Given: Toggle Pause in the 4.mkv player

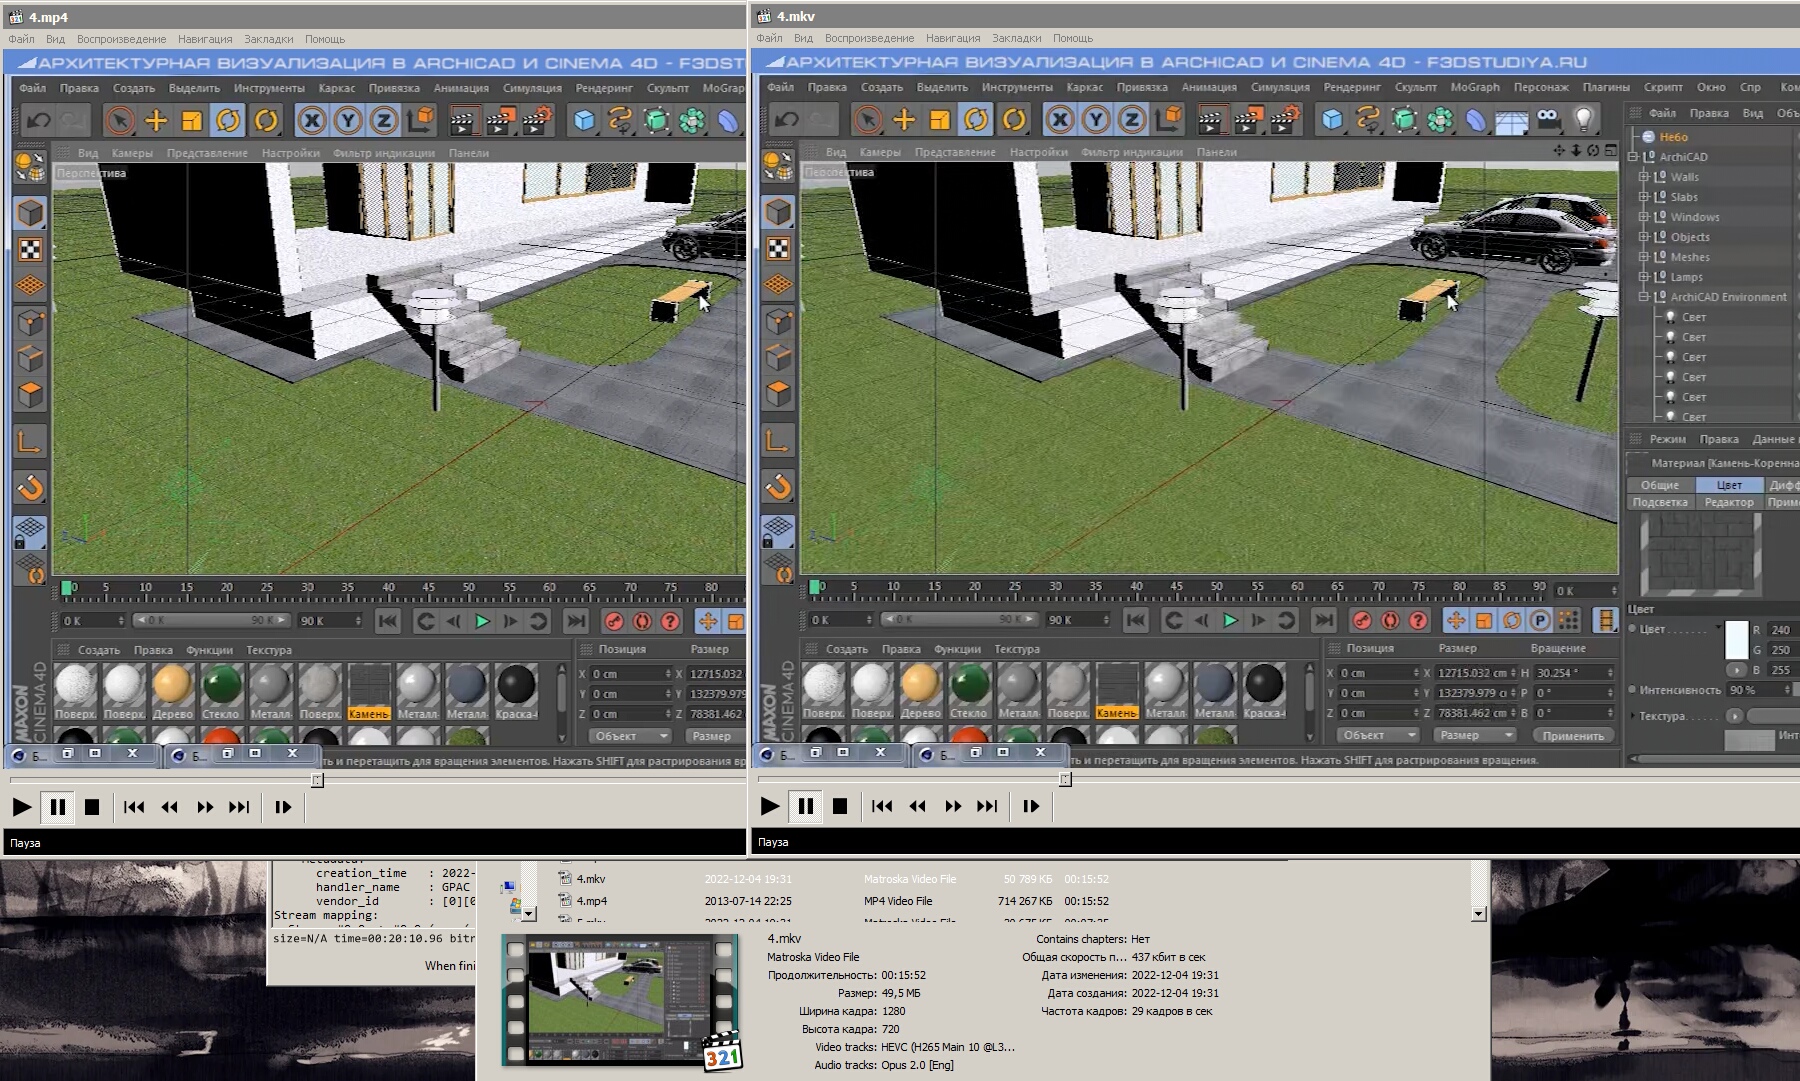Looking at the screenshot, I should tap(805, 806).
